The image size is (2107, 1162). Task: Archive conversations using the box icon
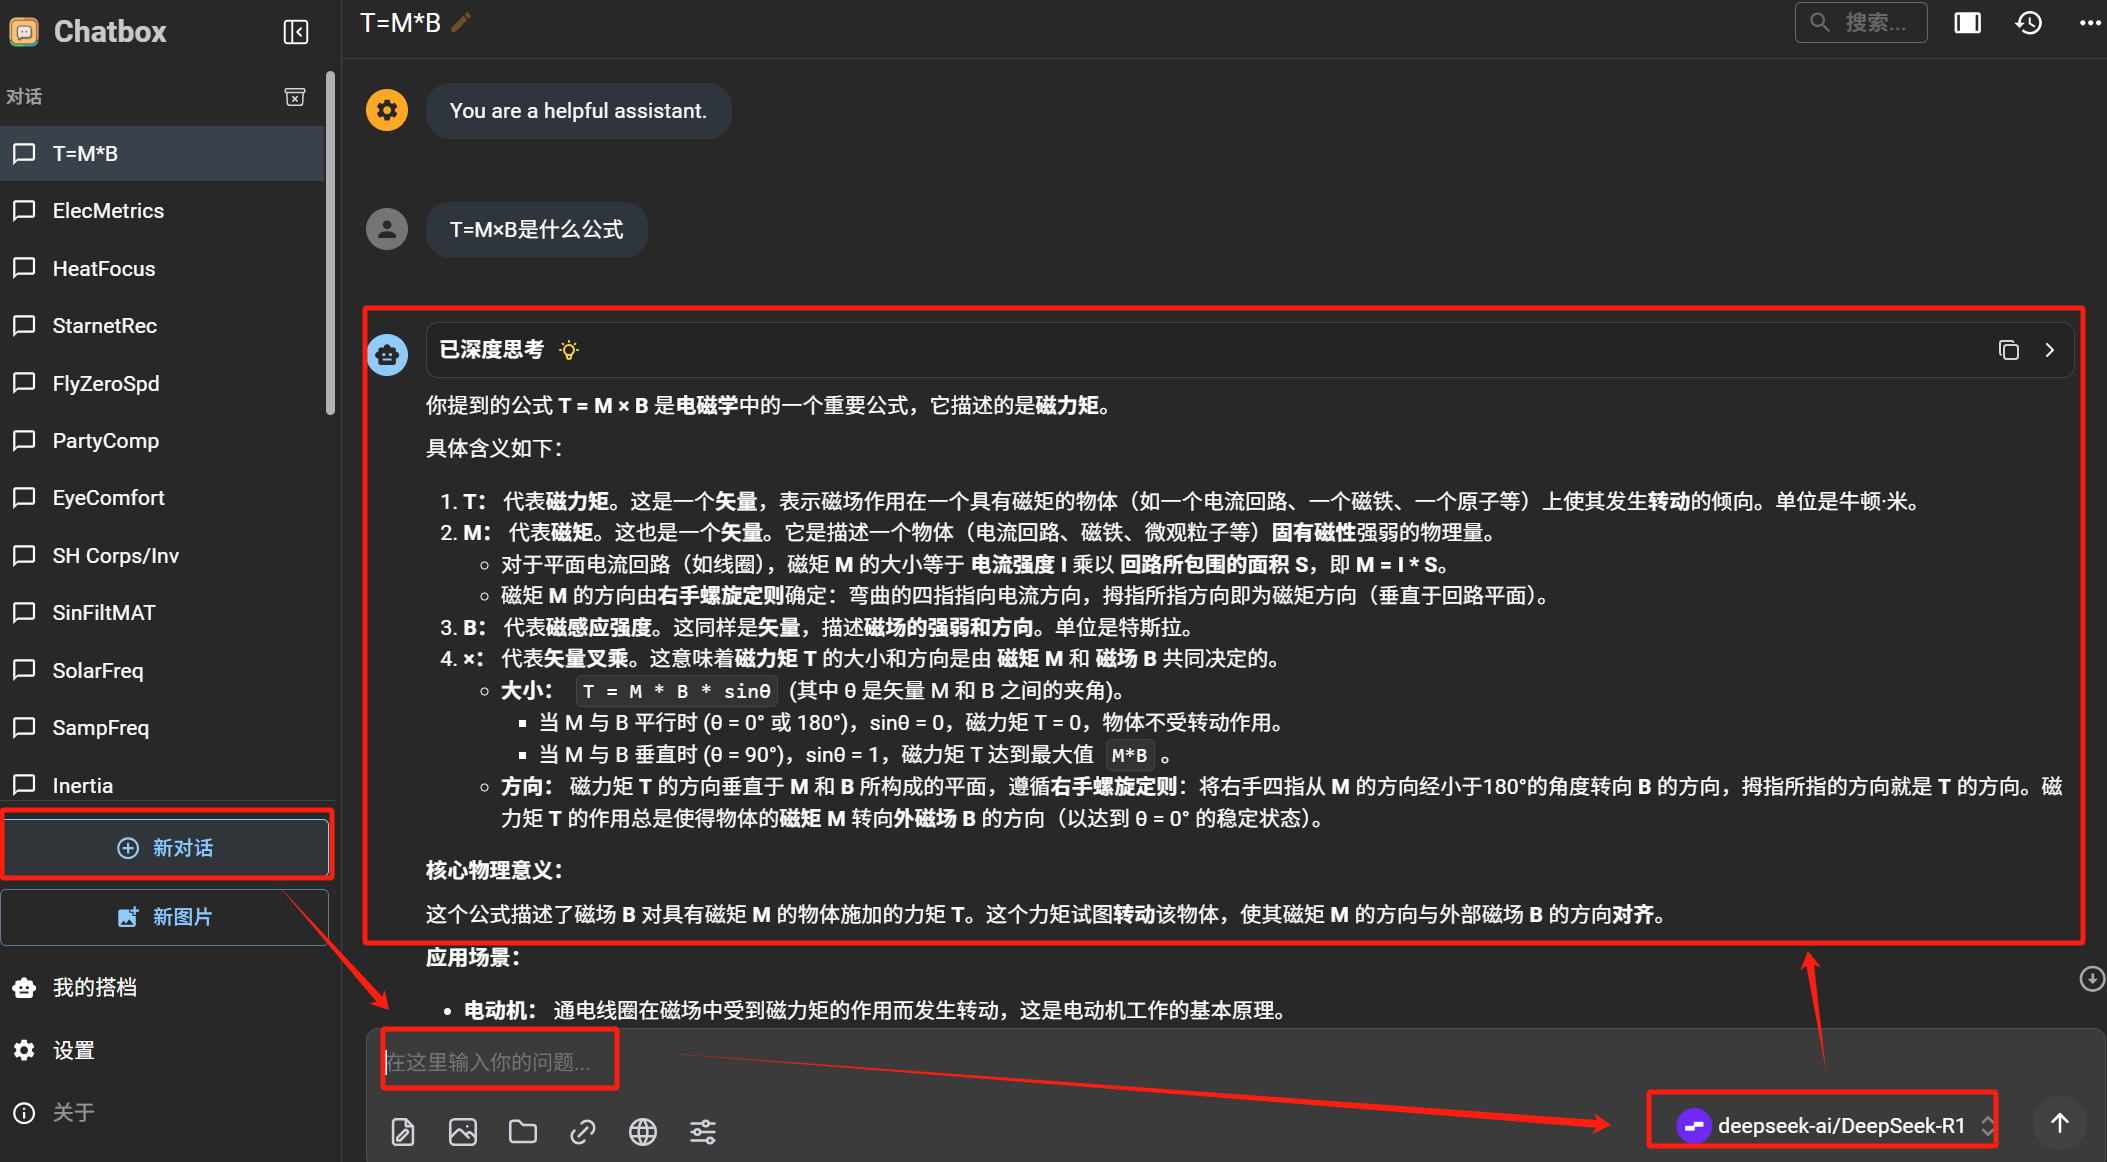point(294,96)
